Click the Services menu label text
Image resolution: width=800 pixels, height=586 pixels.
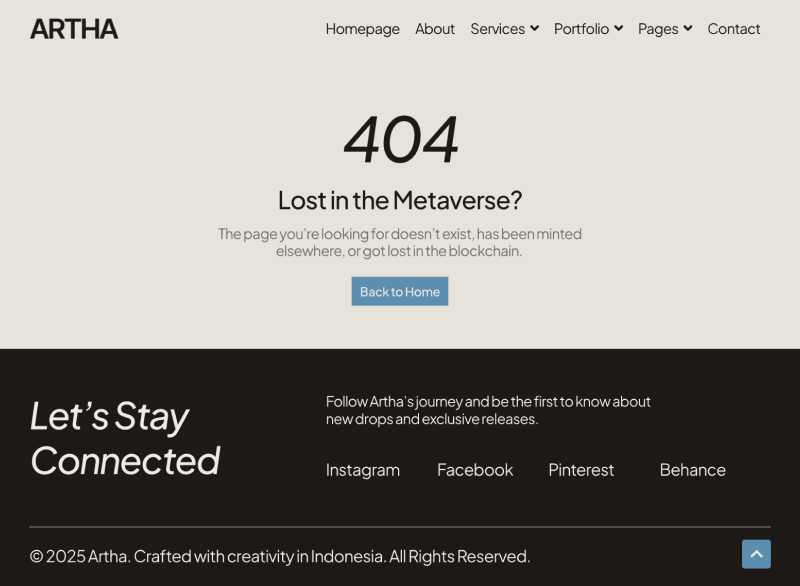(x=497, y=29)
